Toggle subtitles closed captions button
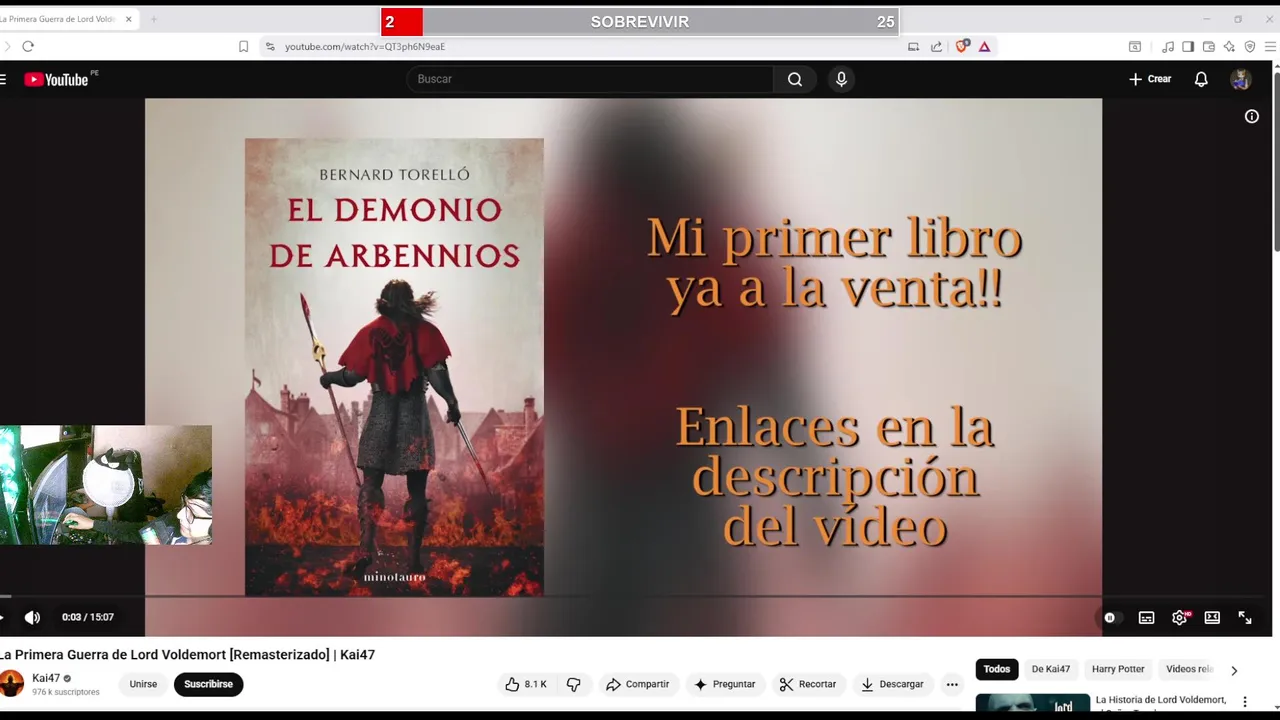The image size is (1280, 720). click(1147, 618)
